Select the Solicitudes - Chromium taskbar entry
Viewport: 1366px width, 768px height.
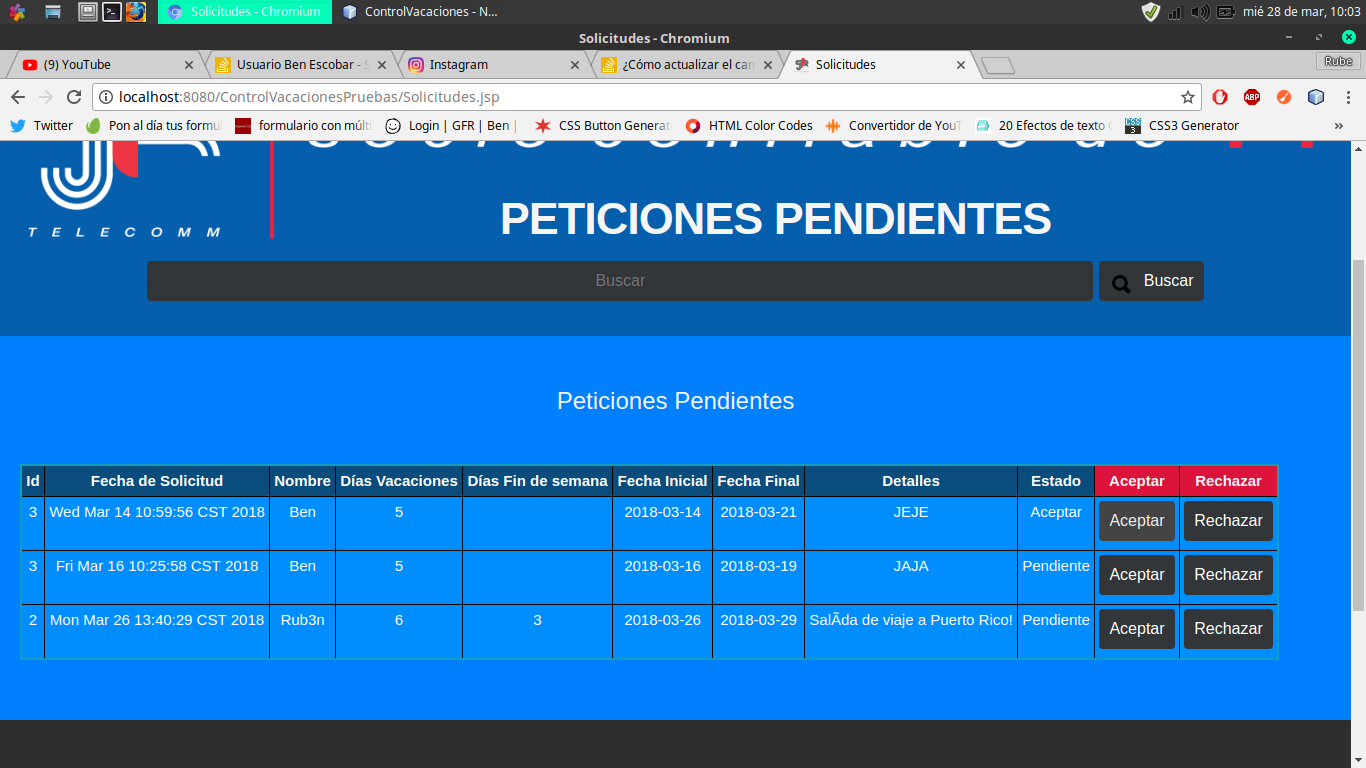[245, 12]
